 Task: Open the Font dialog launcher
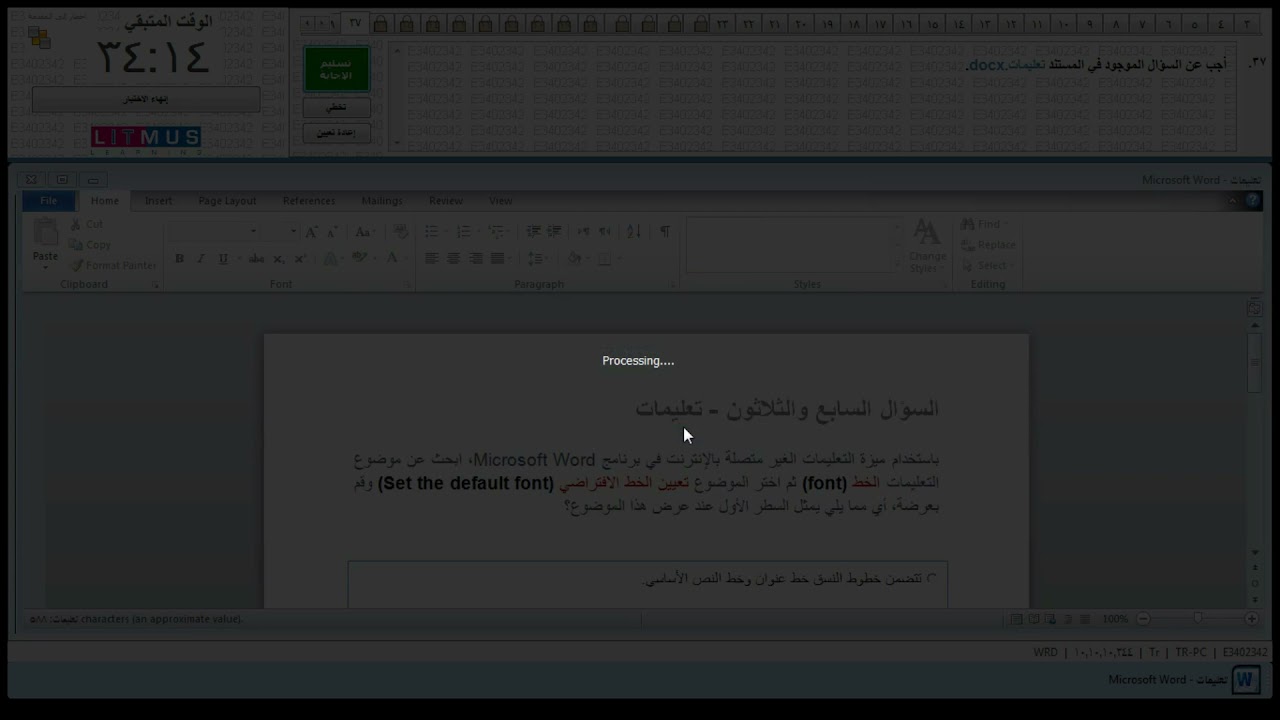coord(406,285)
